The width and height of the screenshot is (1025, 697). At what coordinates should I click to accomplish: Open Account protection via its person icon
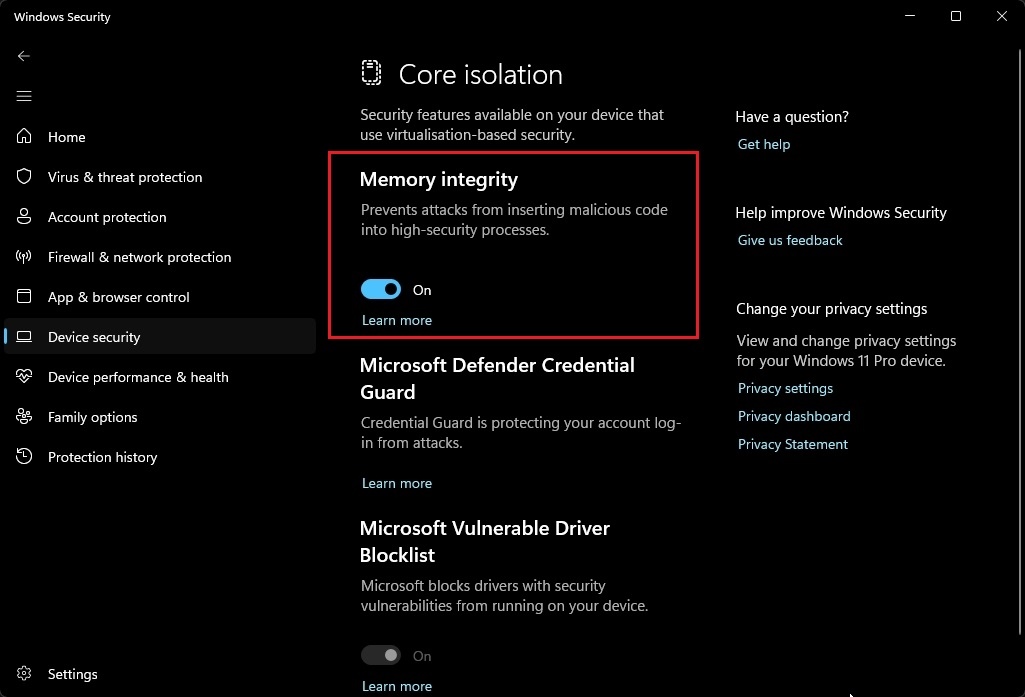point(23,217)
